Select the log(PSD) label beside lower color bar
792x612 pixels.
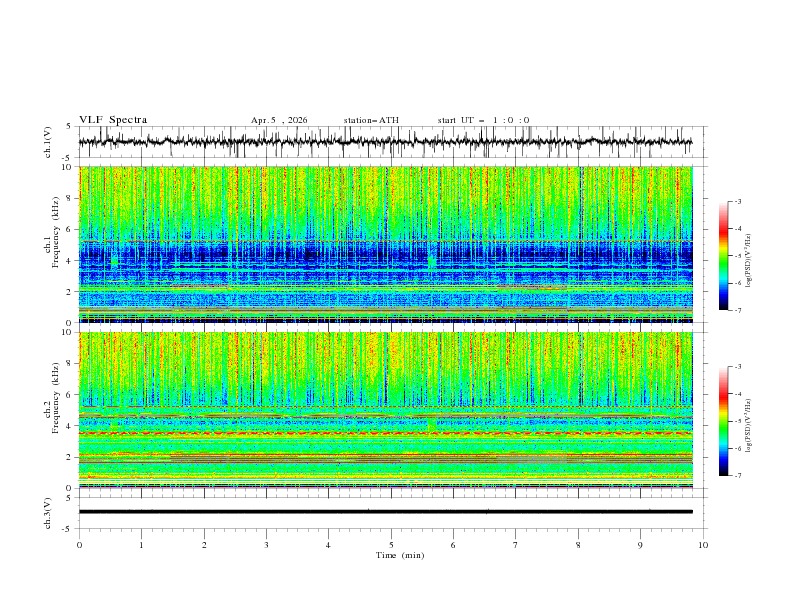[749, 426]
